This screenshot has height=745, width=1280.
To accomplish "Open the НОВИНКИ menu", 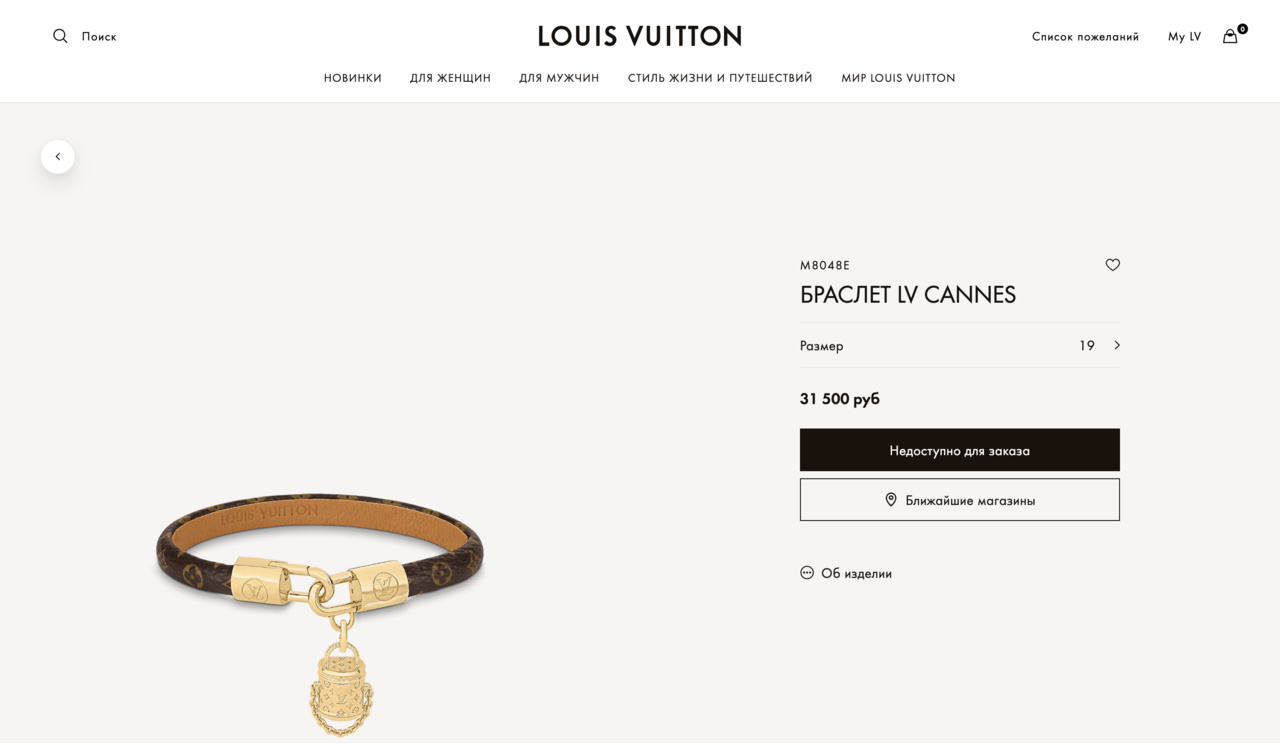I will coord(353,78).
